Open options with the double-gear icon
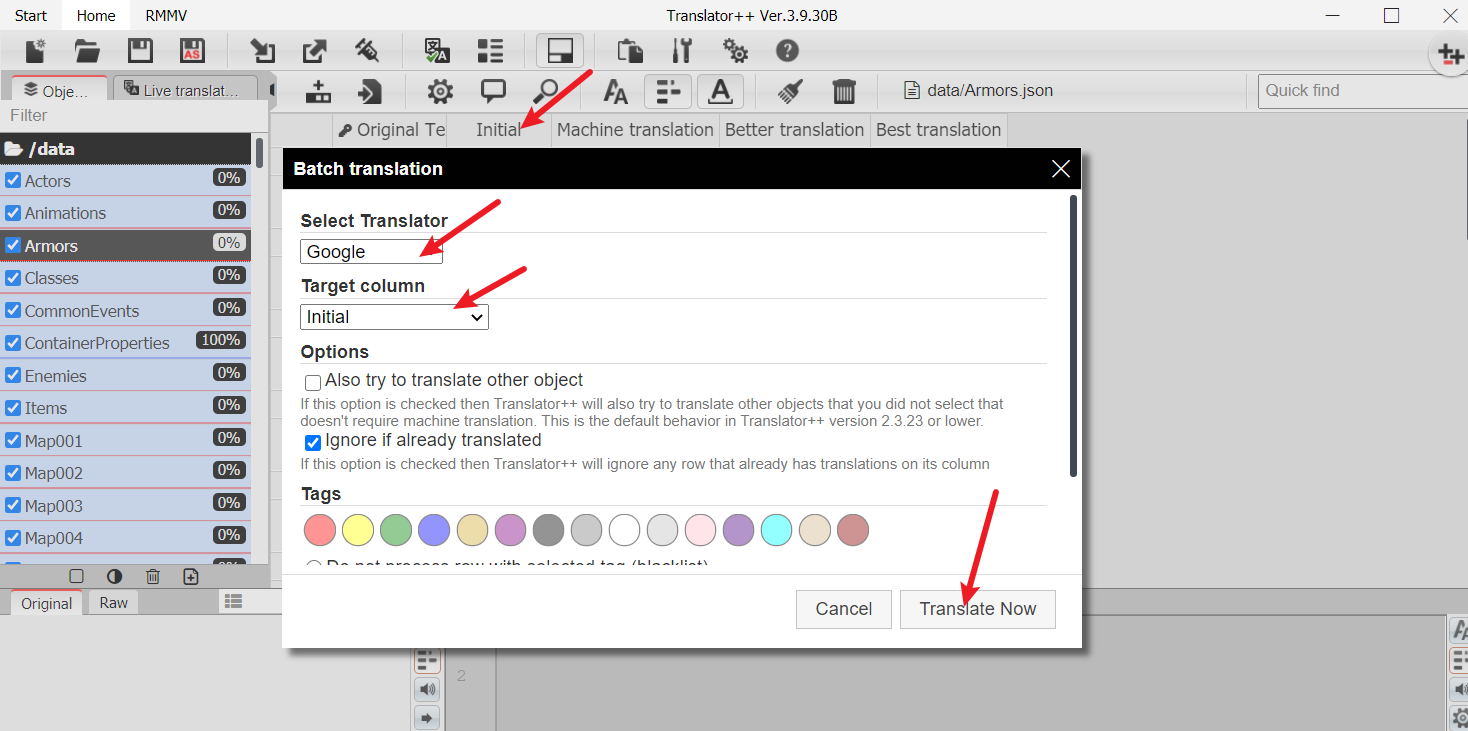The height and width of the screenshot is (731, 1468). [735, 50]
